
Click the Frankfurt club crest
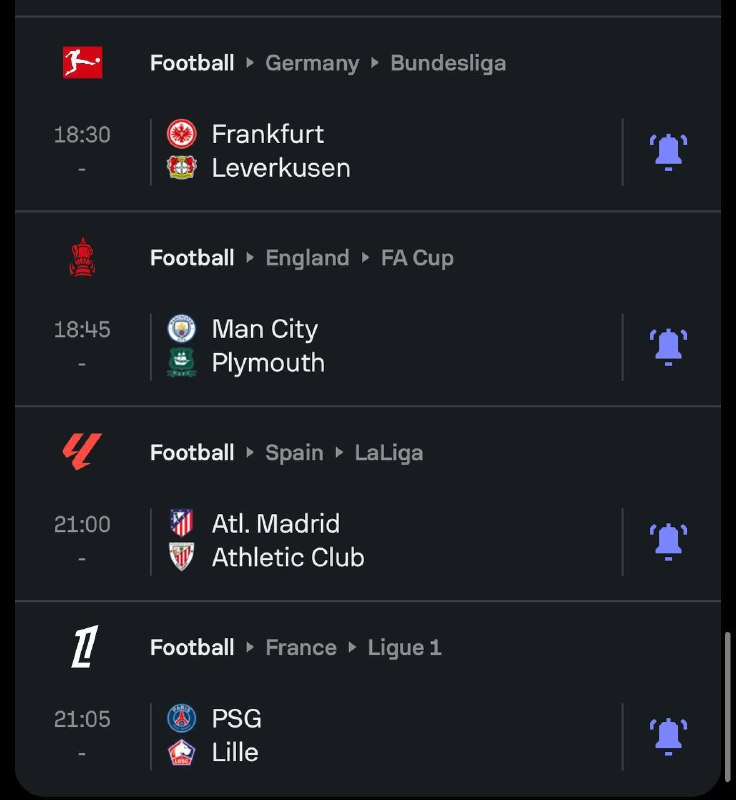tap(182, 134)
